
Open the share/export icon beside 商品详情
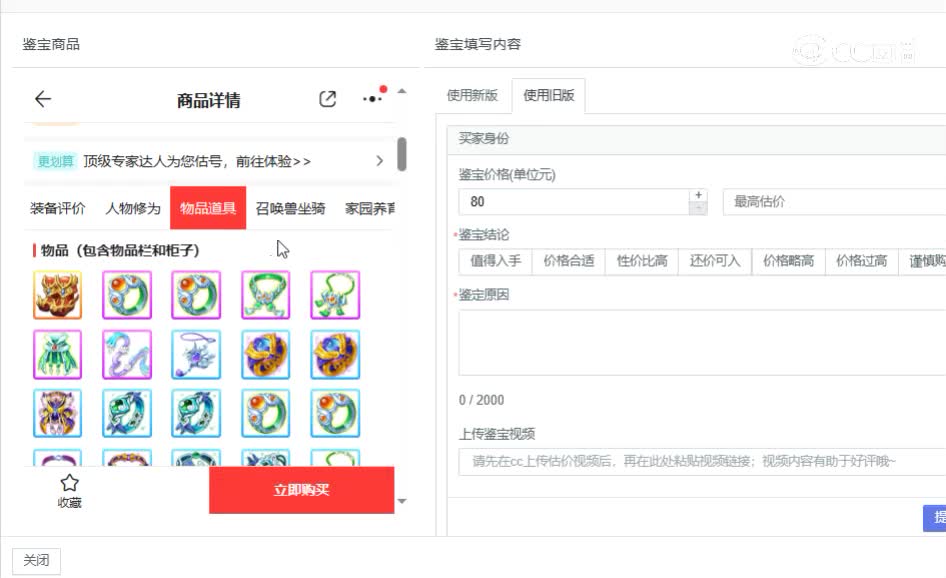click(x=327, y=99)
